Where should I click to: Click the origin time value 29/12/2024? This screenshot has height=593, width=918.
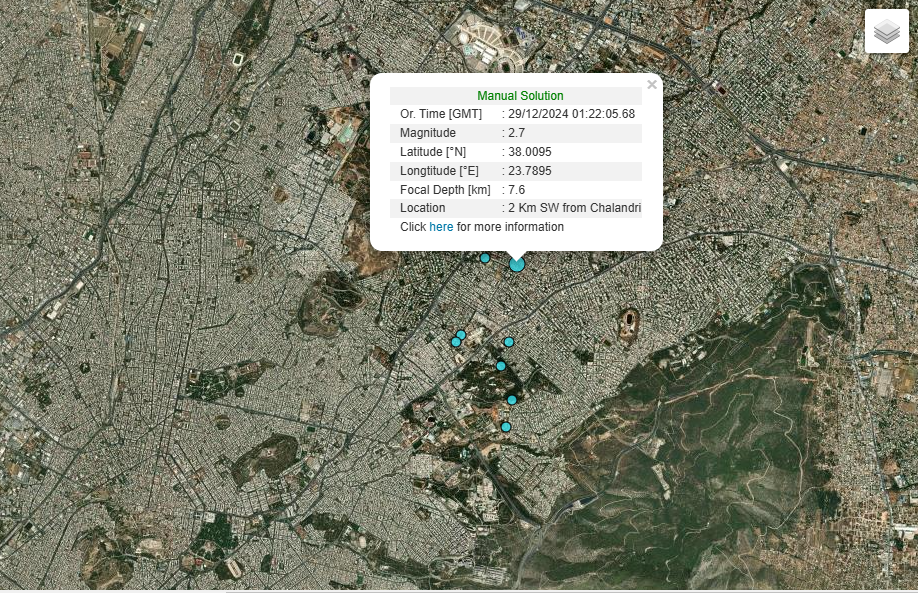[x=571, y=114]
